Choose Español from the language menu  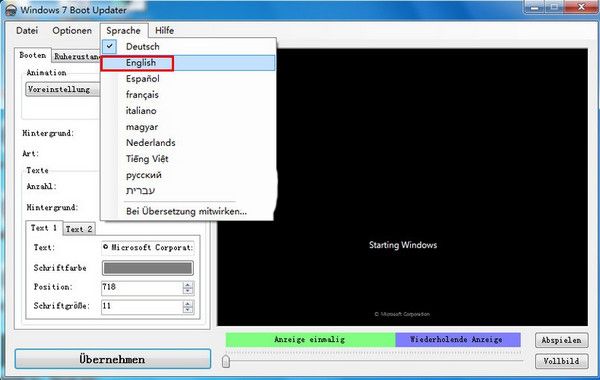(188, 79)
